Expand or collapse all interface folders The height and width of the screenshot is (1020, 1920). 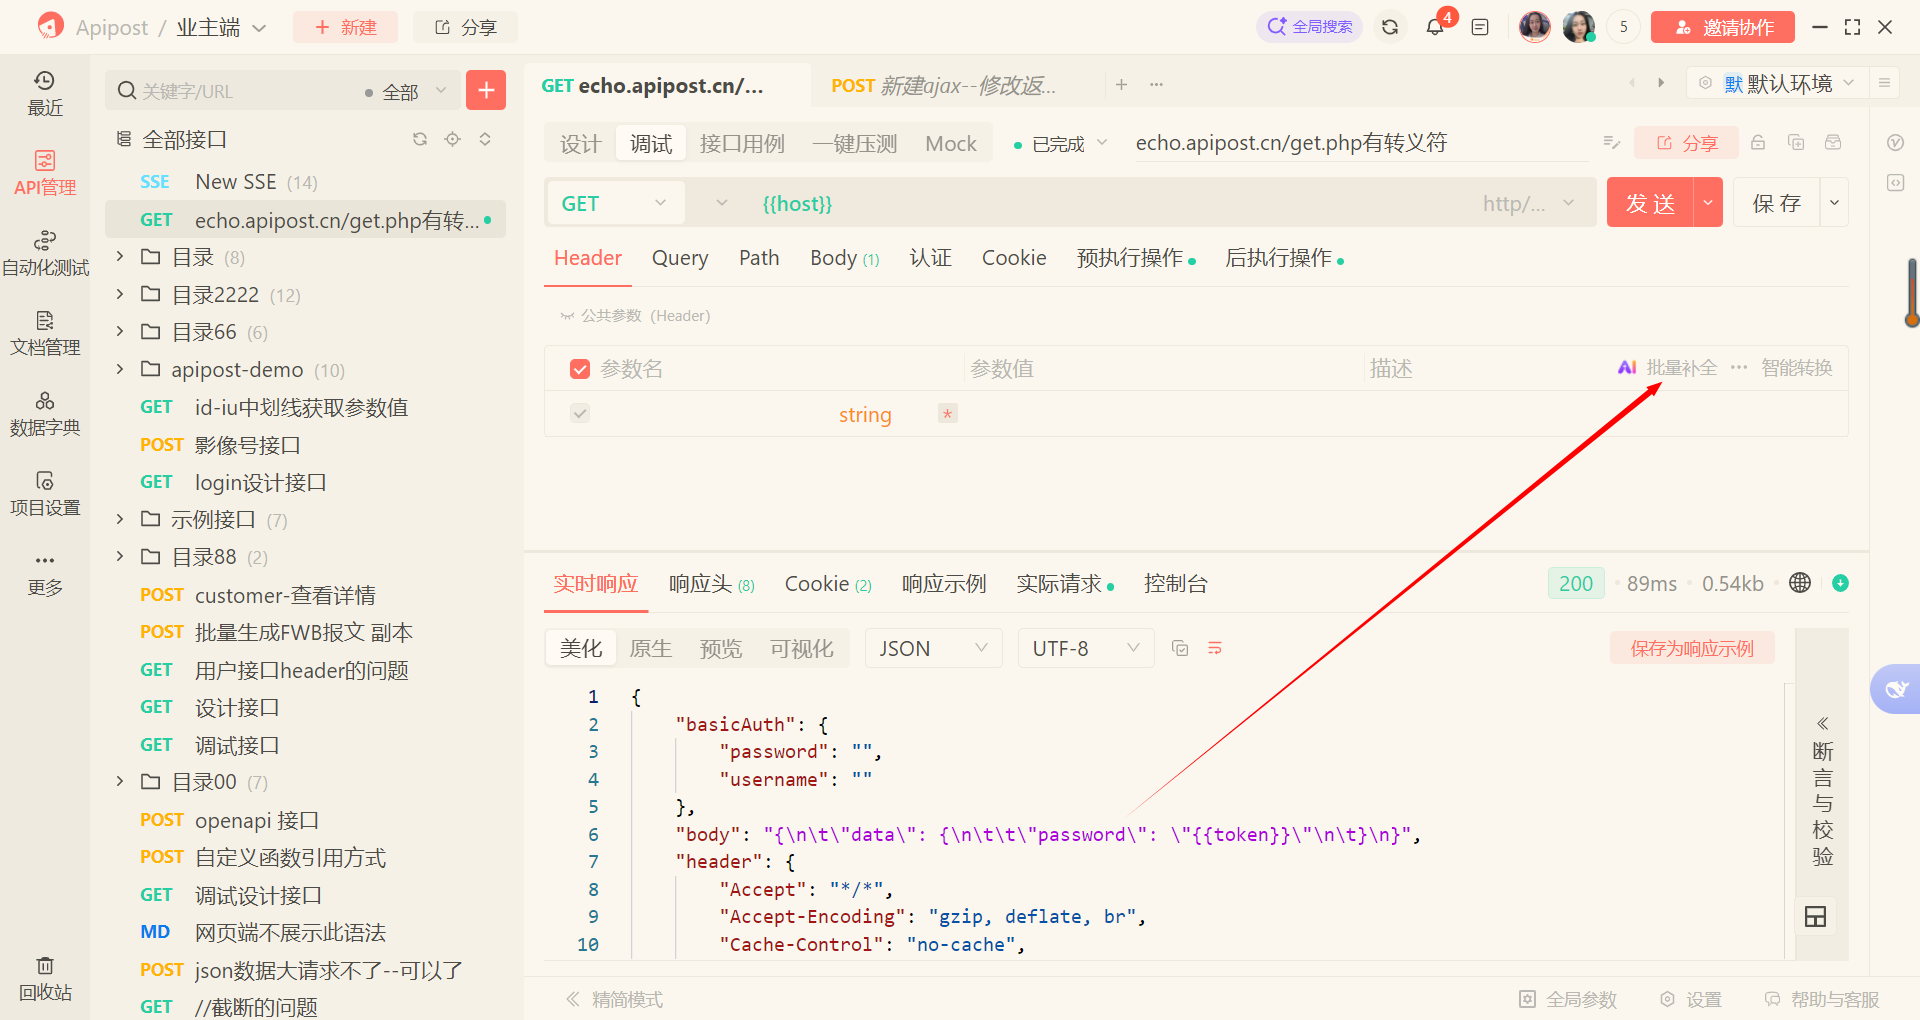pos(485,139)
